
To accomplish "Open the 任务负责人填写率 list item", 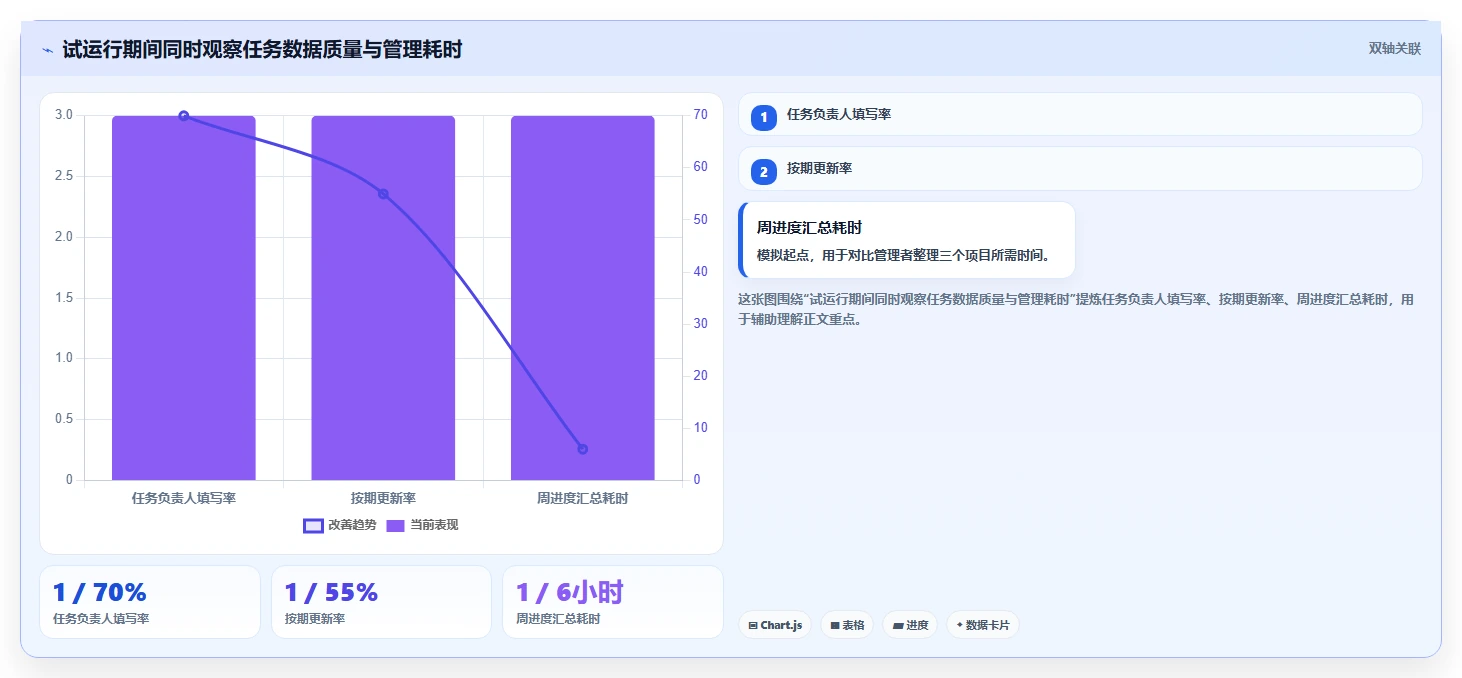I will point(1080,114).
